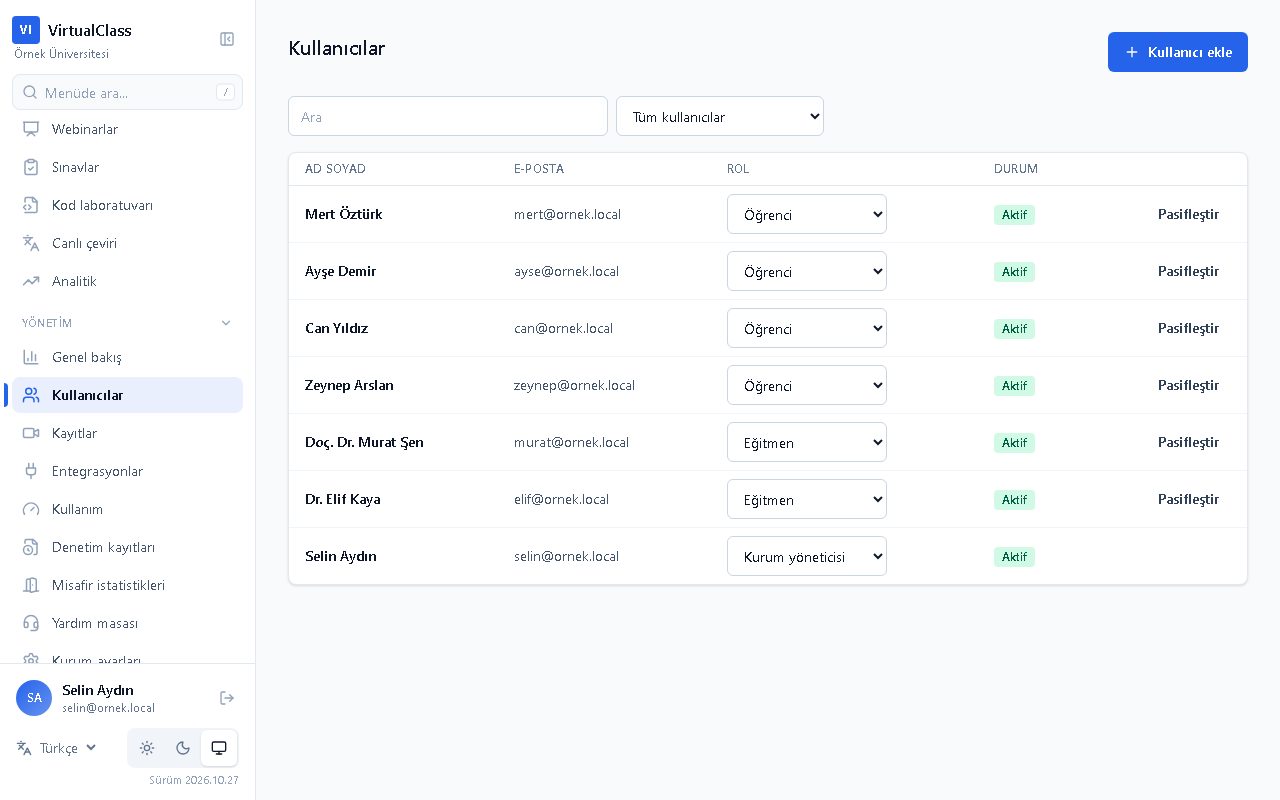
Task: Collapse the sidebar with the panel icon
Action: point(227,39)
